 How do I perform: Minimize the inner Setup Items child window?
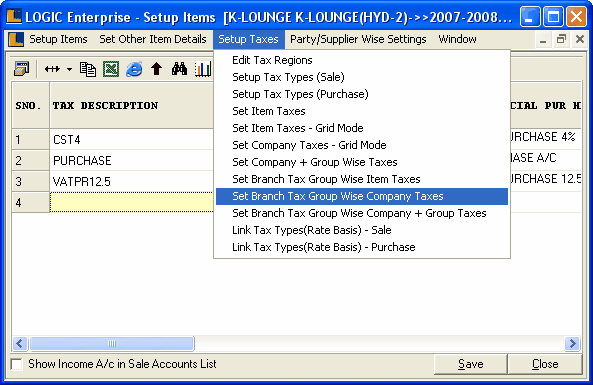click(x=543, y=39)
